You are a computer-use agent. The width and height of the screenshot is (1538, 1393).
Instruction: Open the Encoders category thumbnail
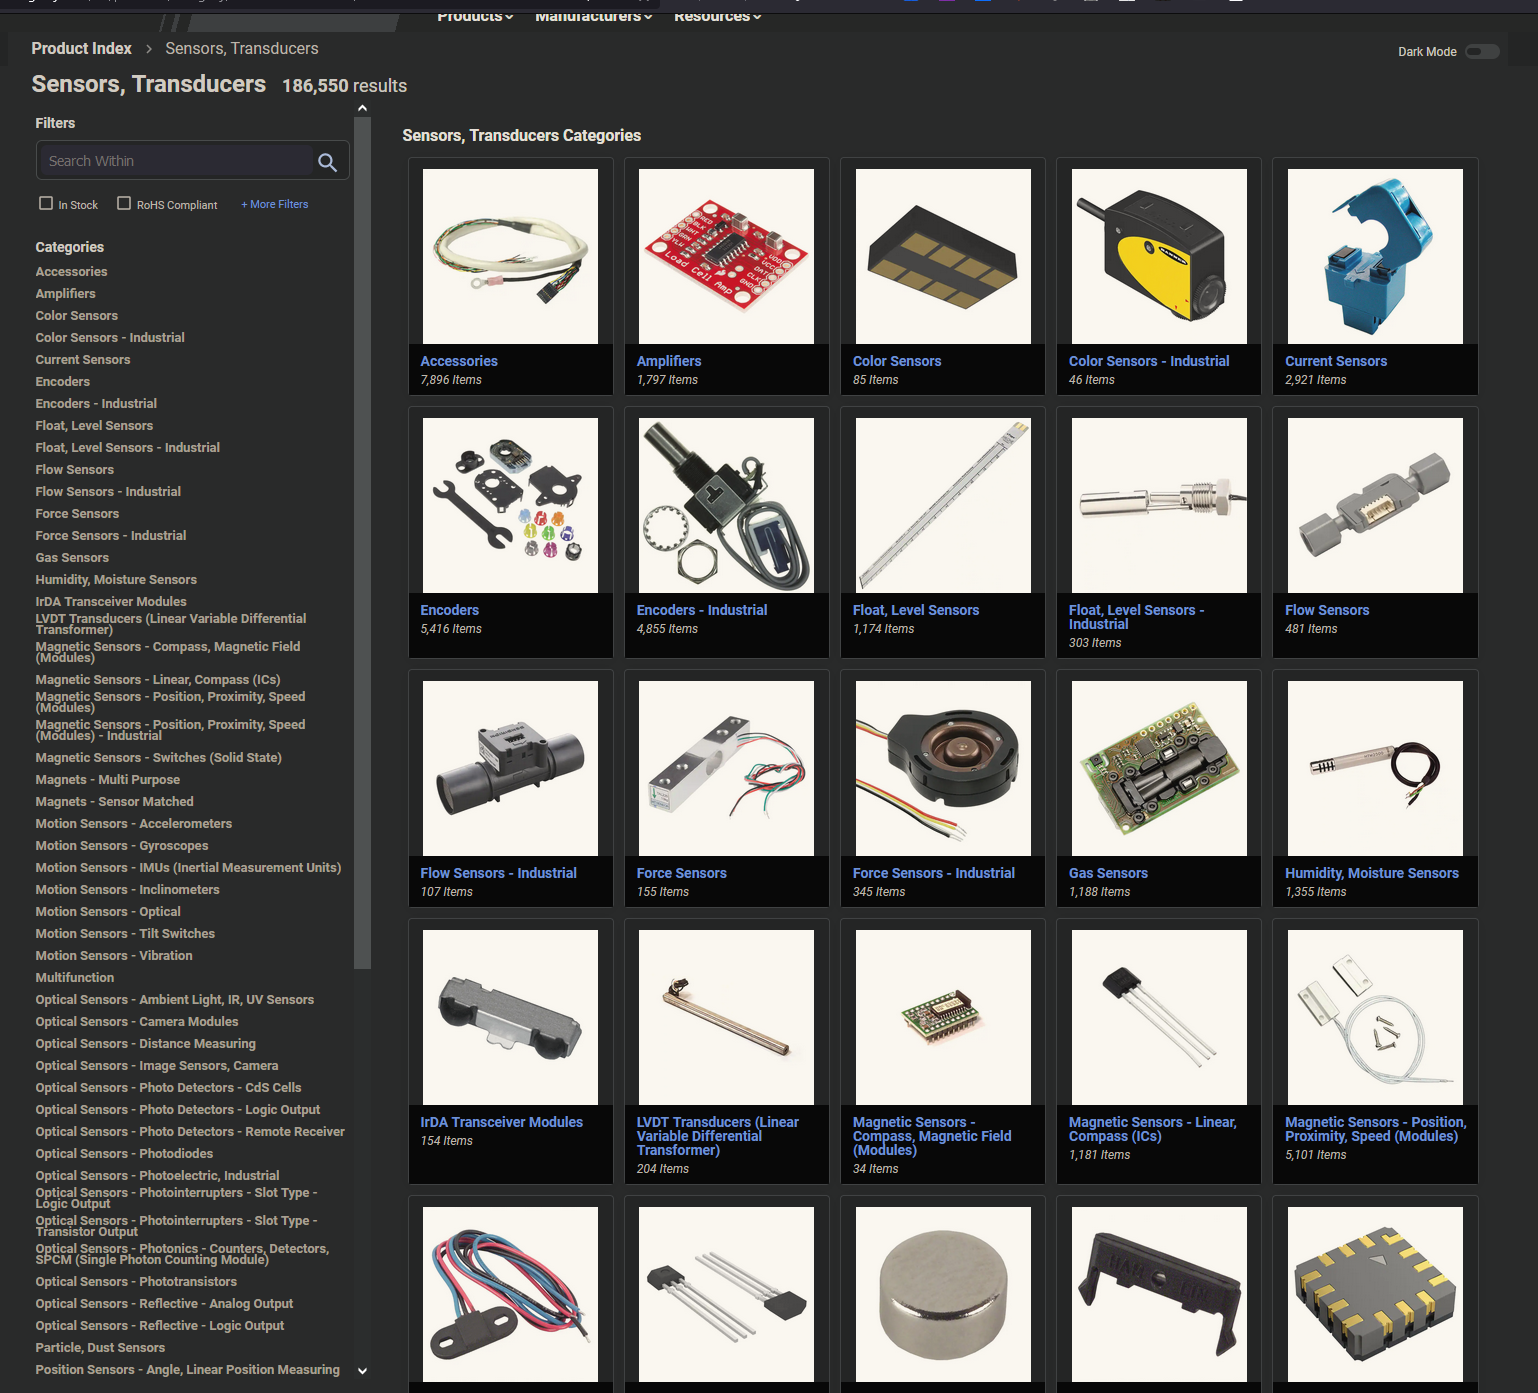[510, 505]
